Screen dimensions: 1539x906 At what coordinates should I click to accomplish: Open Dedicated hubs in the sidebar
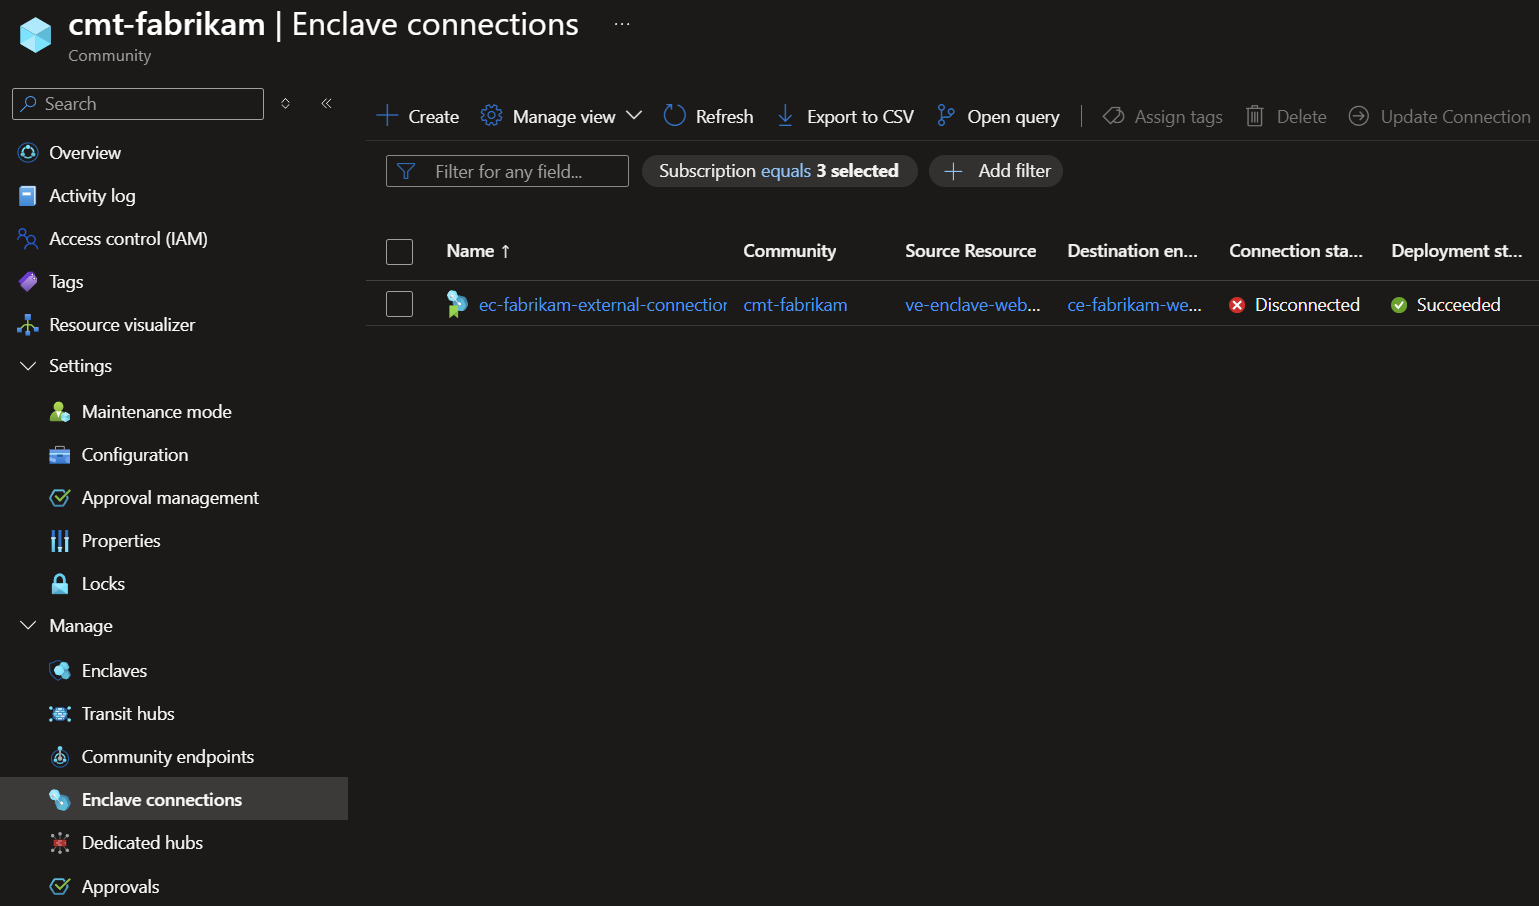[142, 843]
